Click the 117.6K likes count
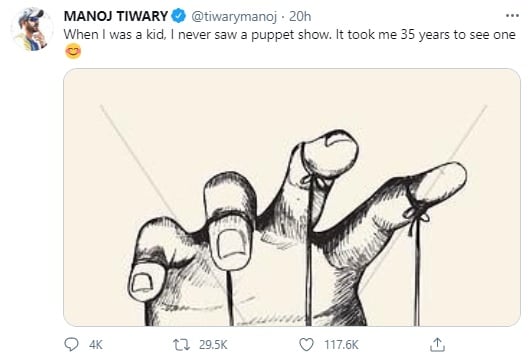Screen dimensions: 530x360 coord(341,345)
